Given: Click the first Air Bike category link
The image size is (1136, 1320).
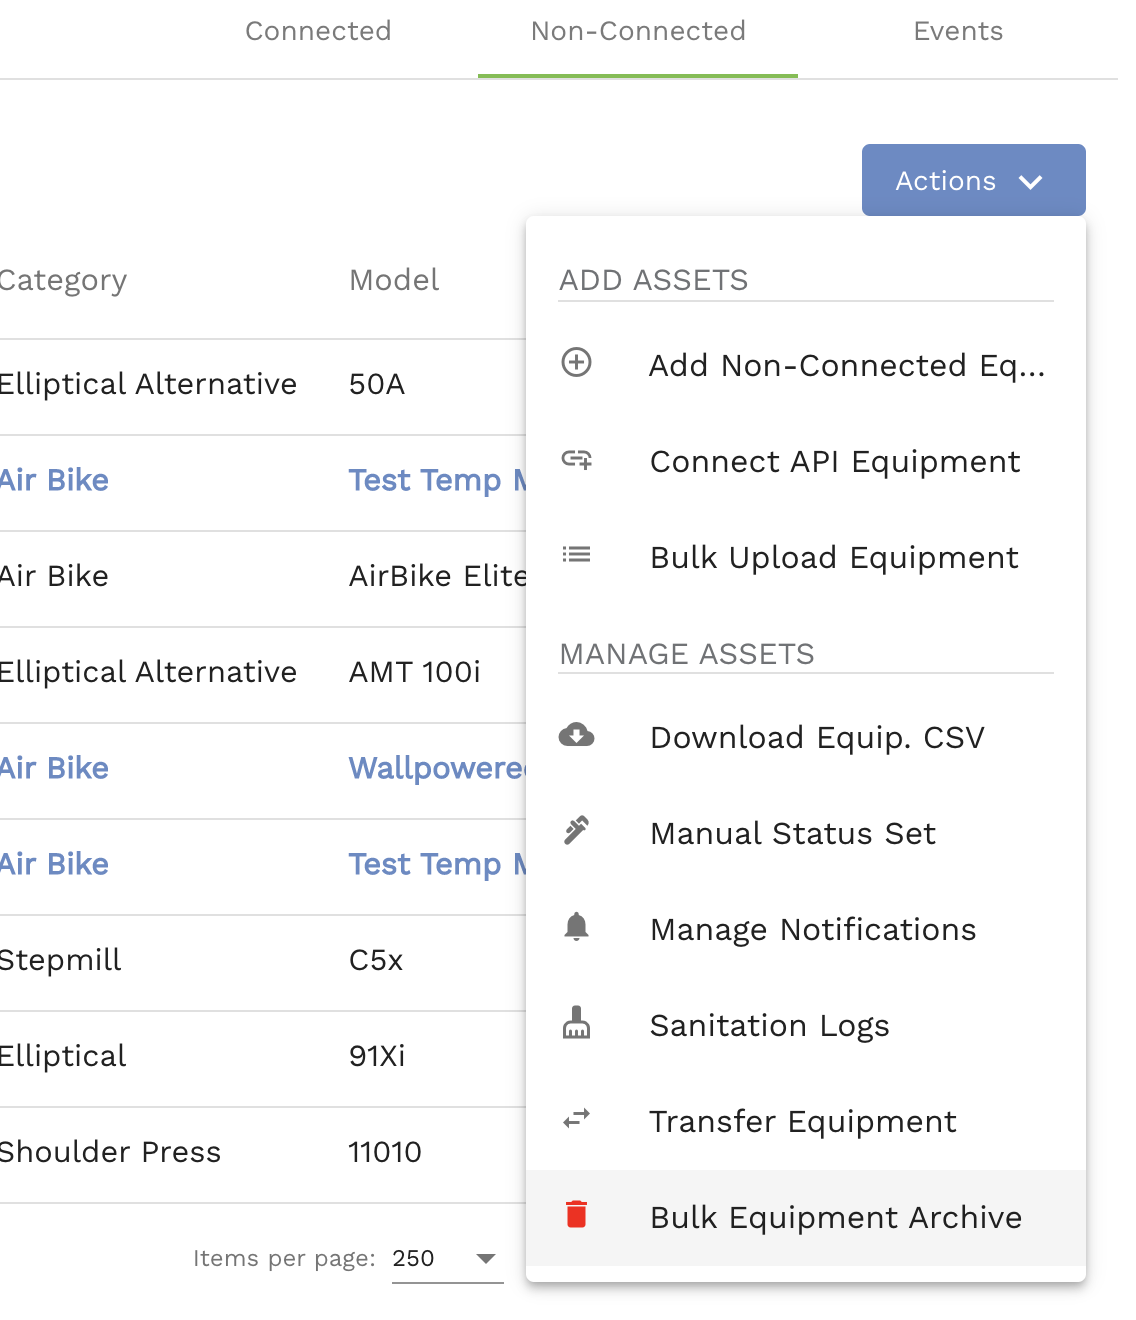Looking at the screenshot, I should point(54,480).
